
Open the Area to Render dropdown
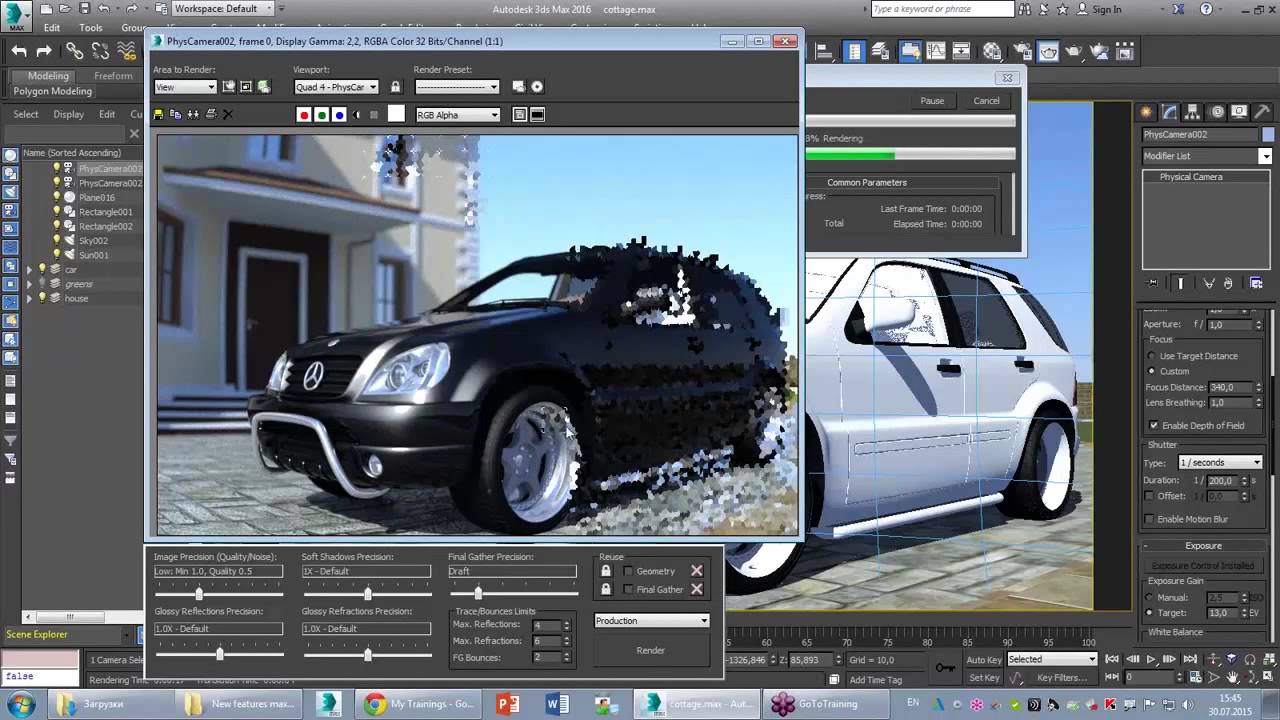185,87
